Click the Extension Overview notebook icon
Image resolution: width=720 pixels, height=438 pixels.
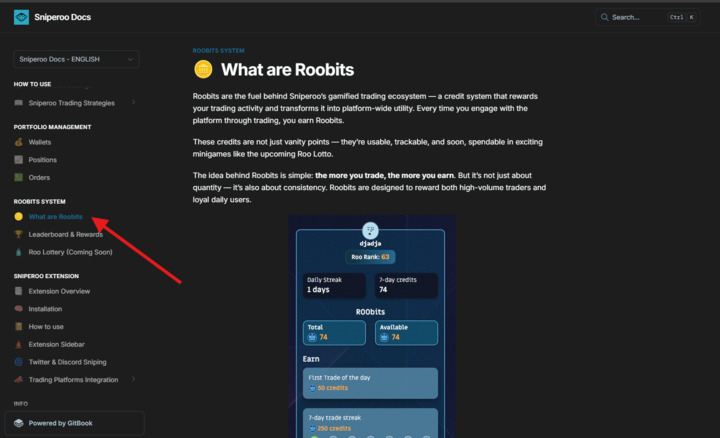(x=18, y=291)
